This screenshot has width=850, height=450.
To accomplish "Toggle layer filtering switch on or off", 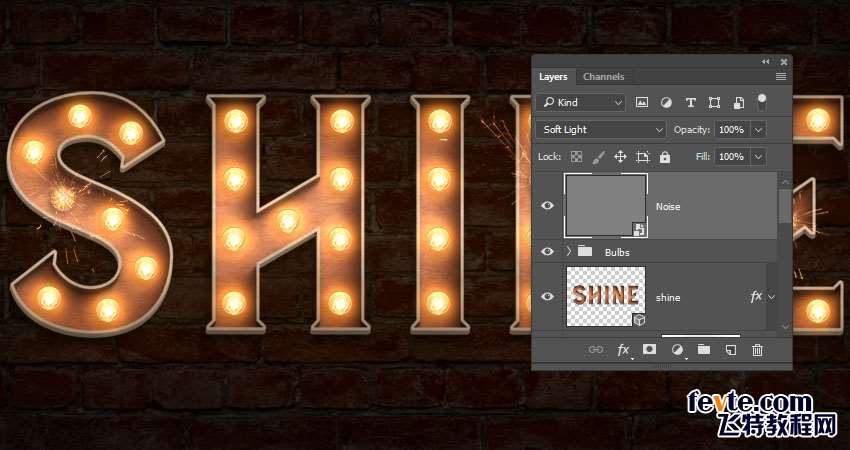I will click(762, 101).
